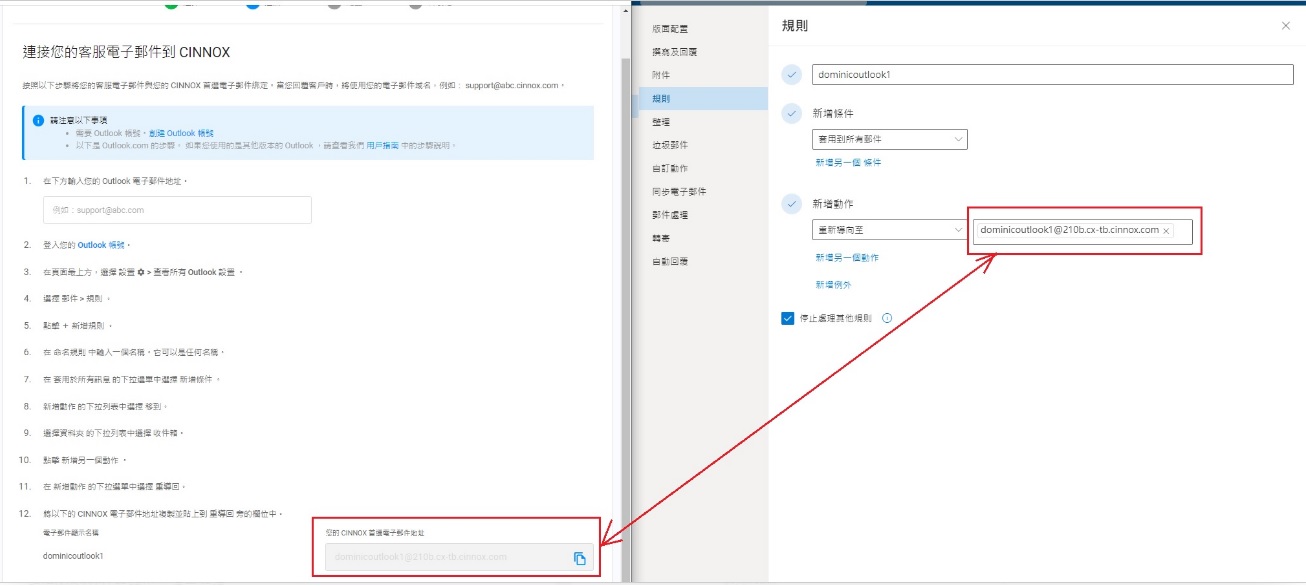Open the 套用到所有郵件 condition dropdown
This screenshot has width=1306, height=586.
890,139
